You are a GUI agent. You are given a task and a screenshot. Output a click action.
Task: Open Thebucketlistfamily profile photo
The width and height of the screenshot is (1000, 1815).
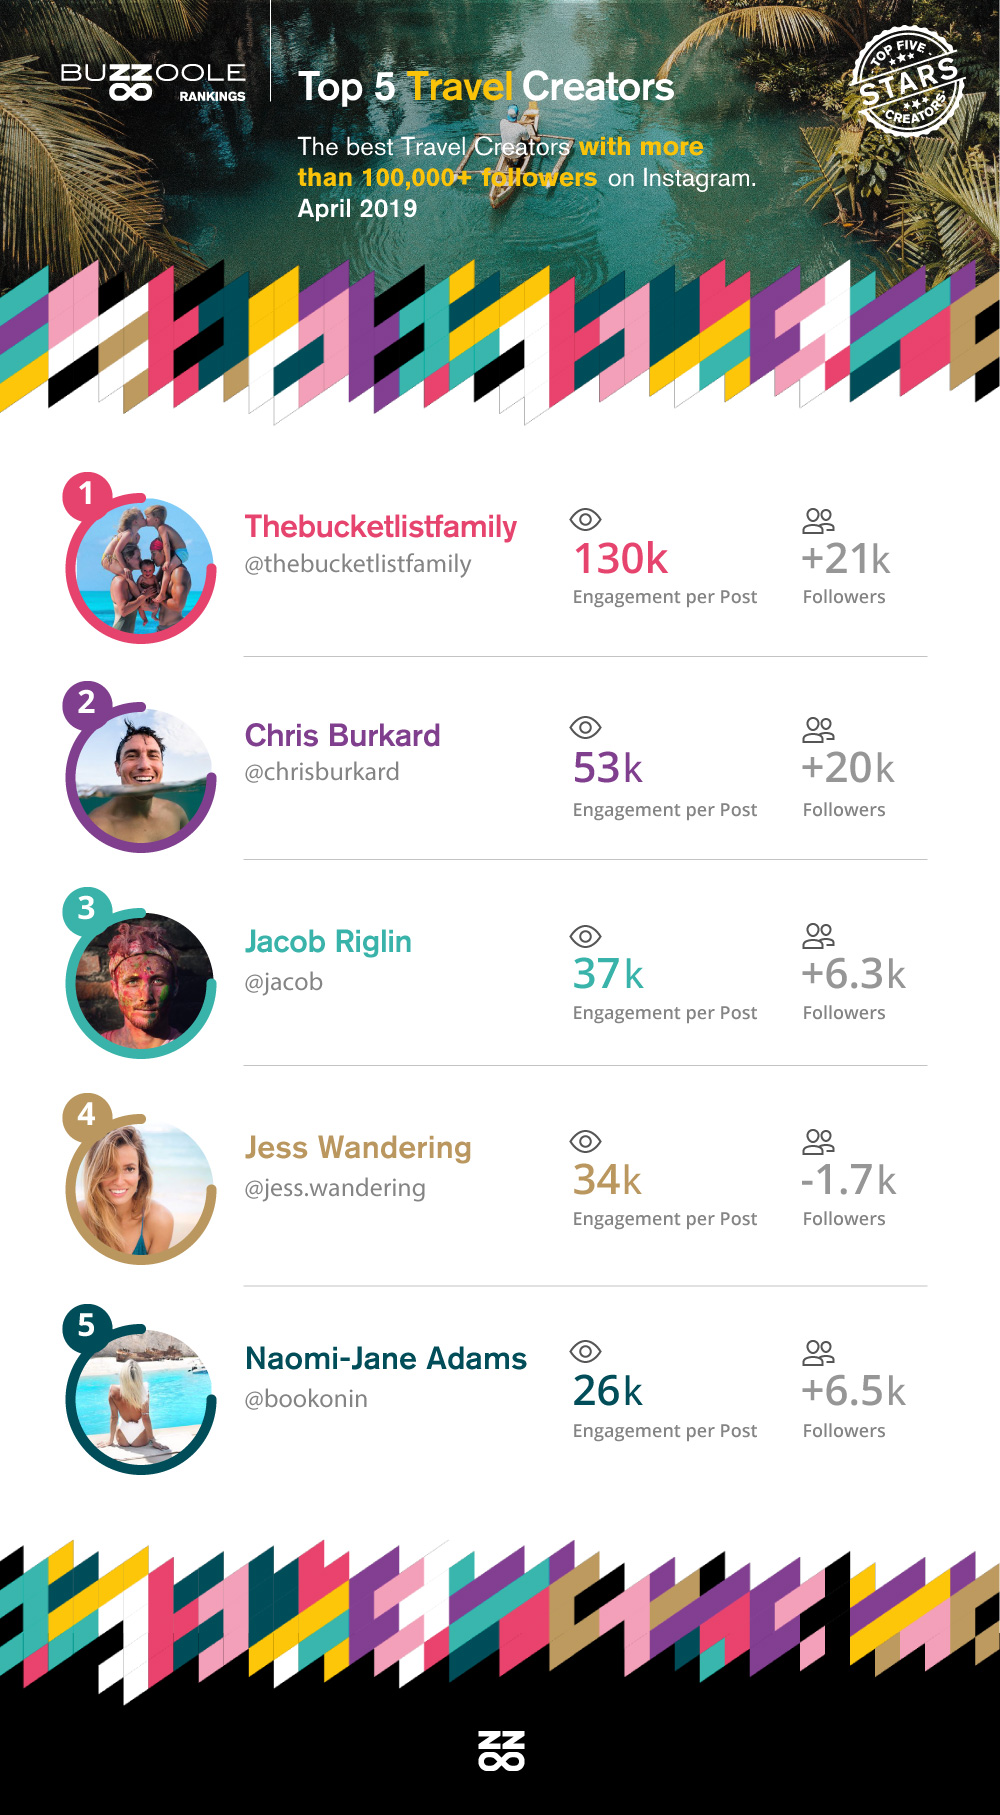click(x=142, y=569)
